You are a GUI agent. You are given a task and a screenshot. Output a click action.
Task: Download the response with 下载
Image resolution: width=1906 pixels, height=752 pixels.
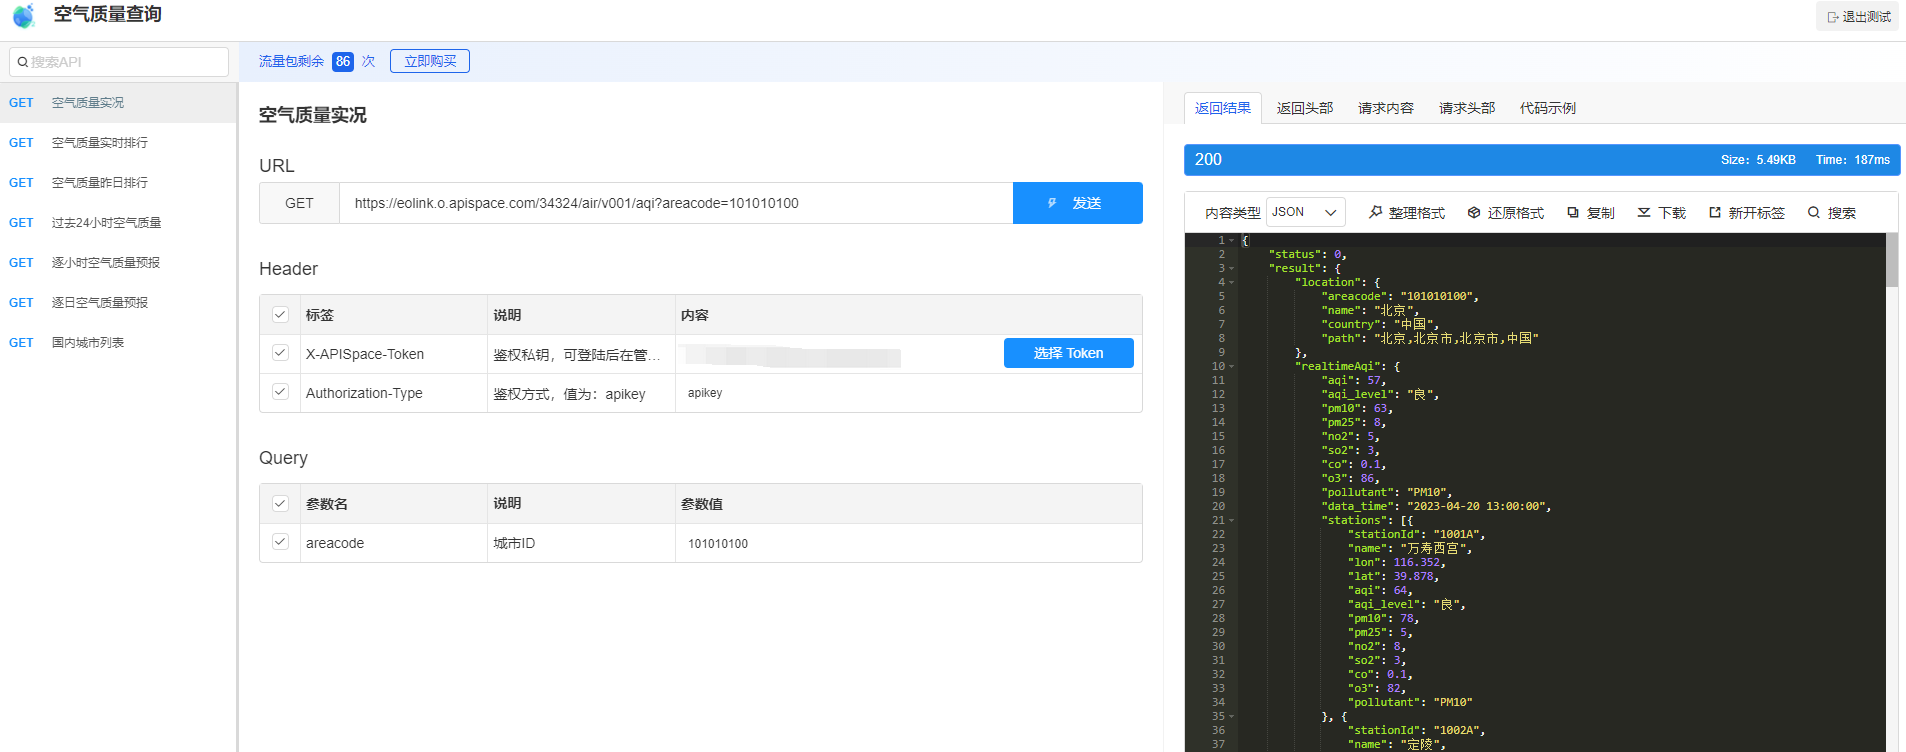pos(1662,212)
